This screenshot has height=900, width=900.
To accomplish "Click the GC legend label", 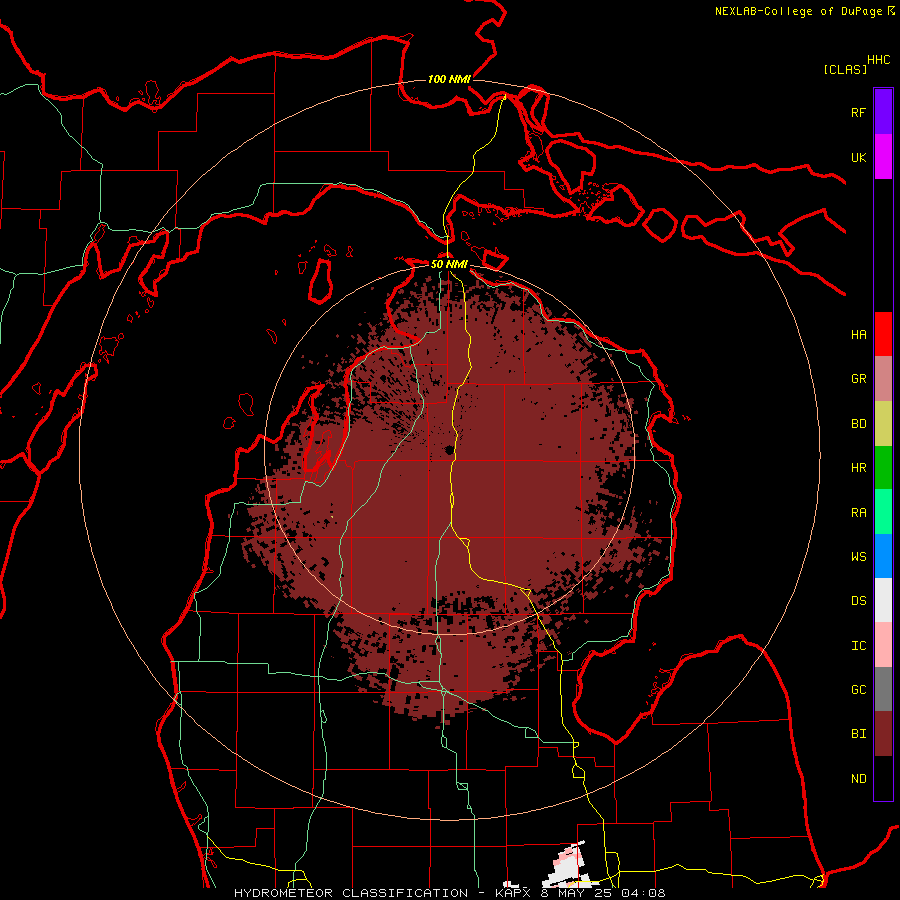I will click(x=859, y=690).
